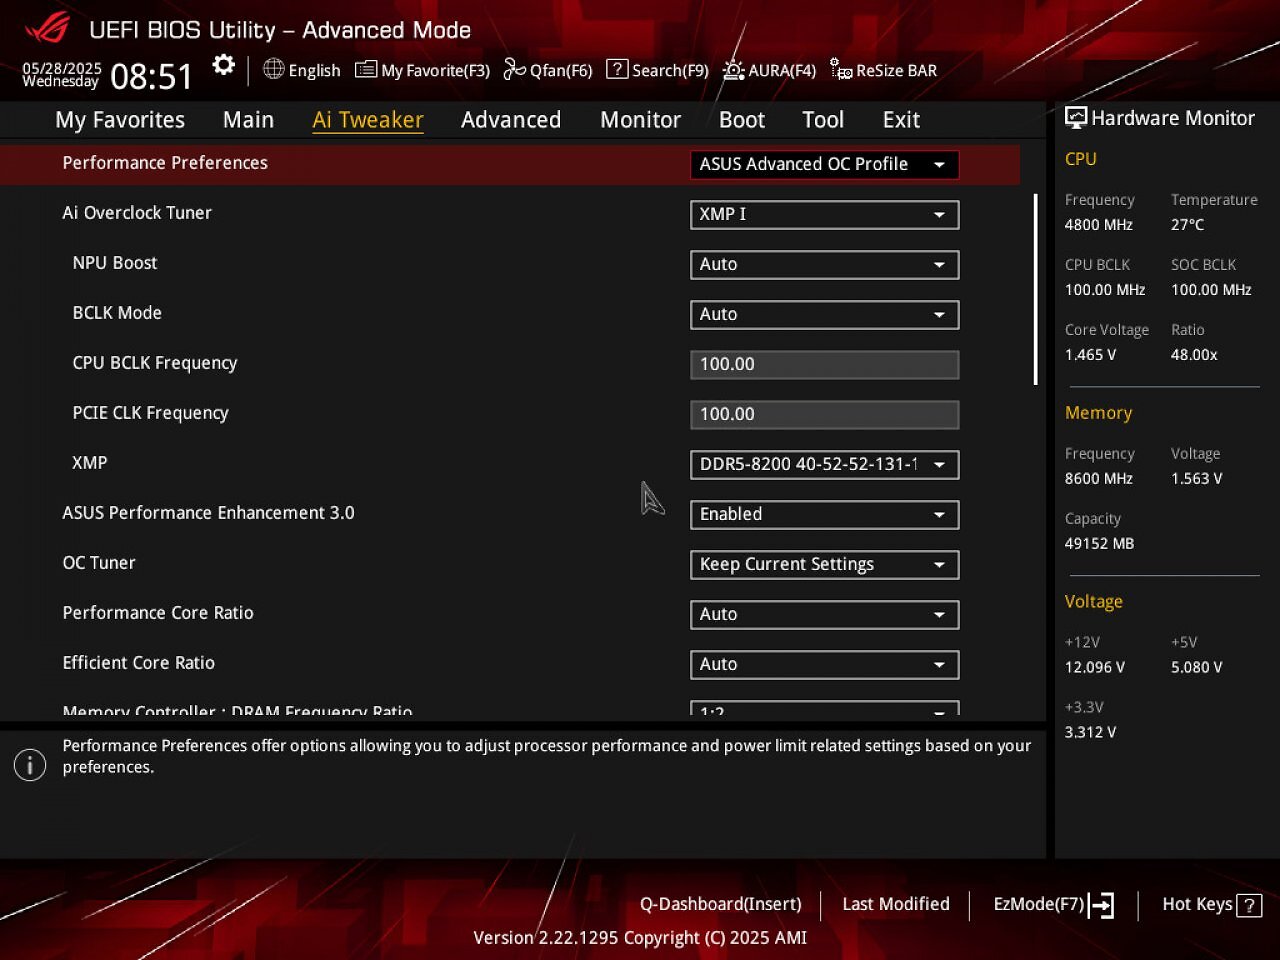Open the Hot Keys question mark icon
The image size is (1280, 960).
pos(1249,906)
